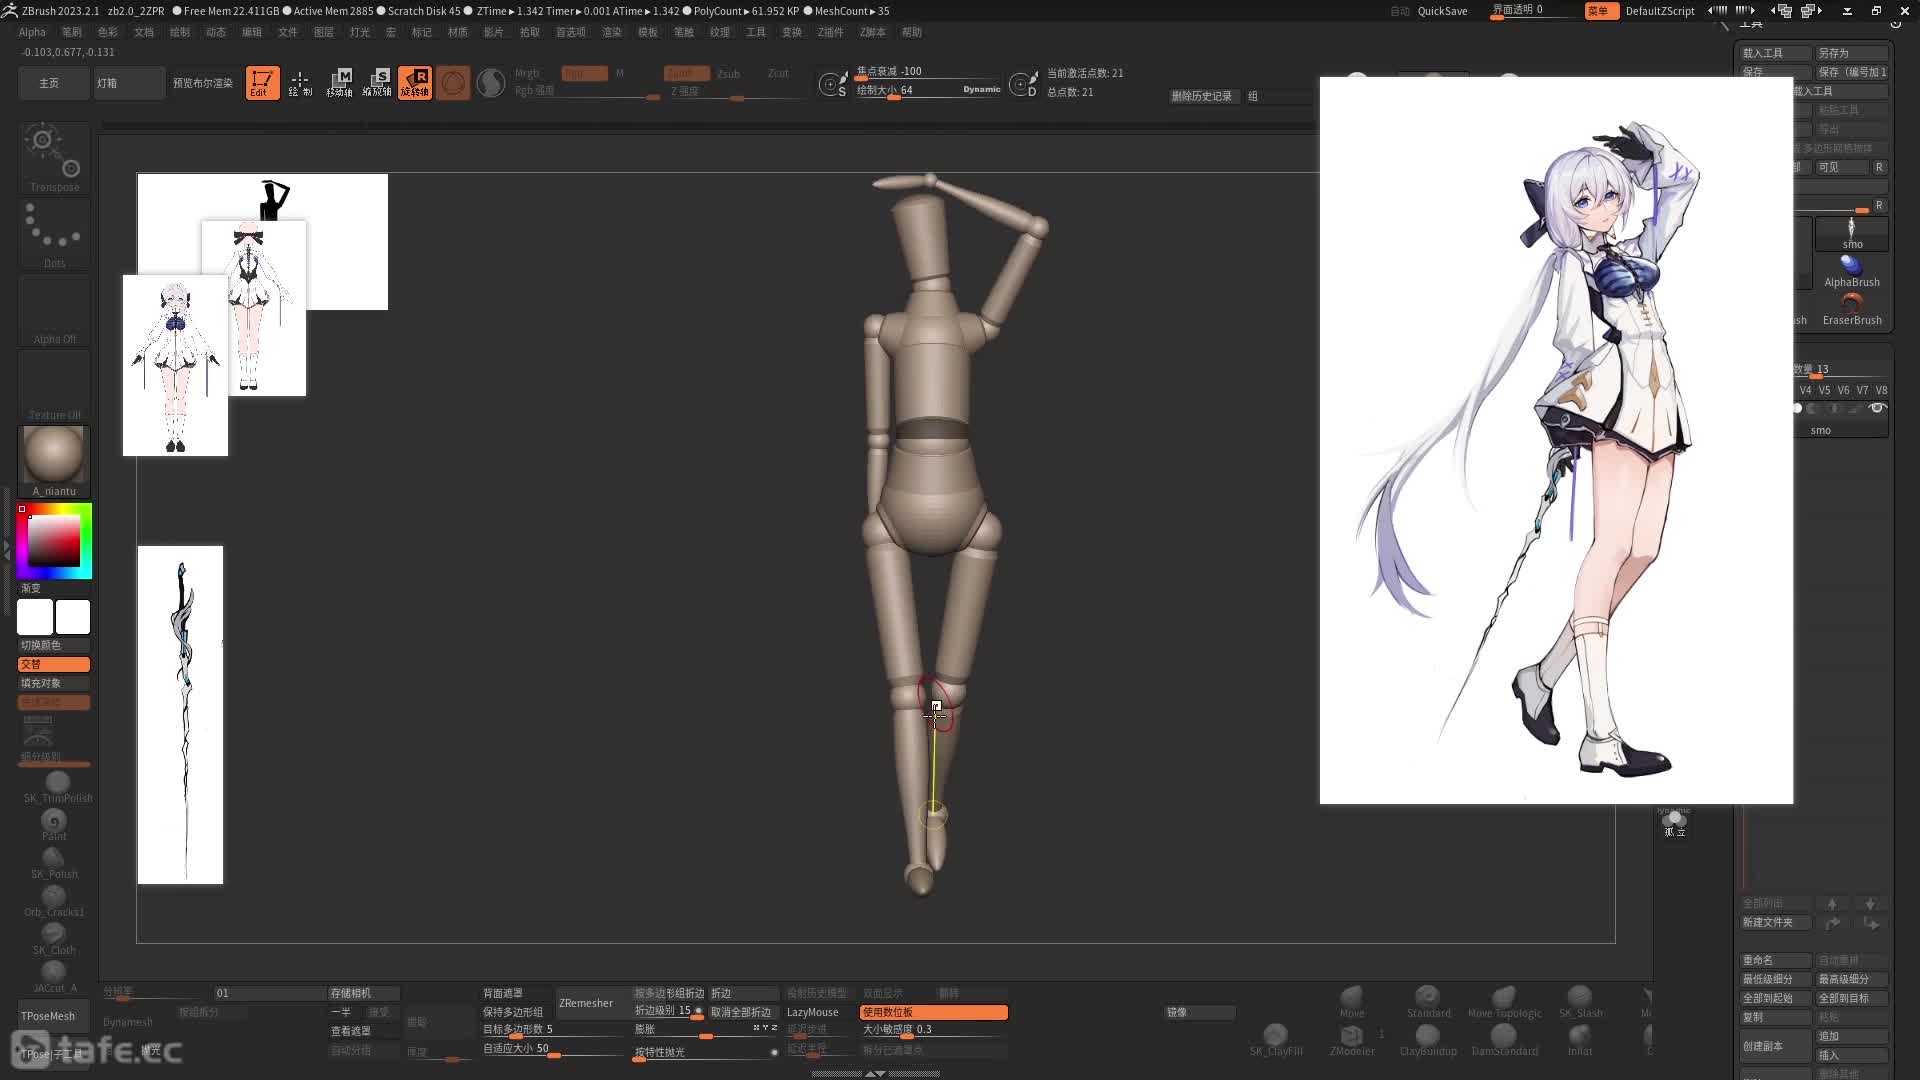
Task: Select the SK_Polish brush
Action: [54, 864]
